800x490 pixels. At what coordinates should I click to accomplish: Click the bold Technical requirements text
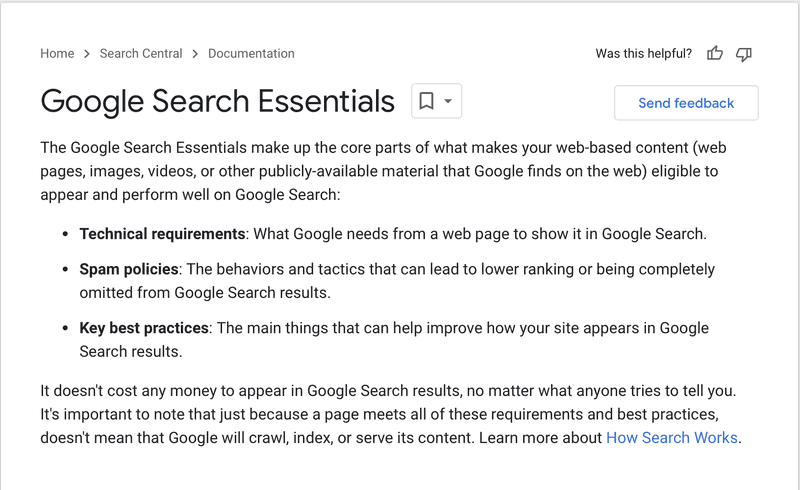(x=162, y=234)
